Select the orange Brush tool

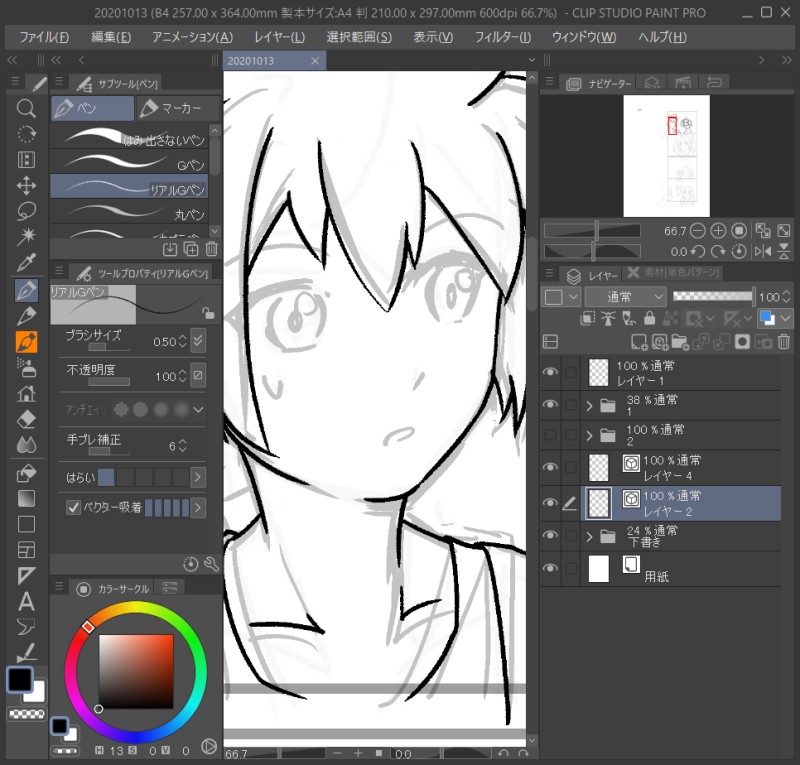[x=26, y=342]
